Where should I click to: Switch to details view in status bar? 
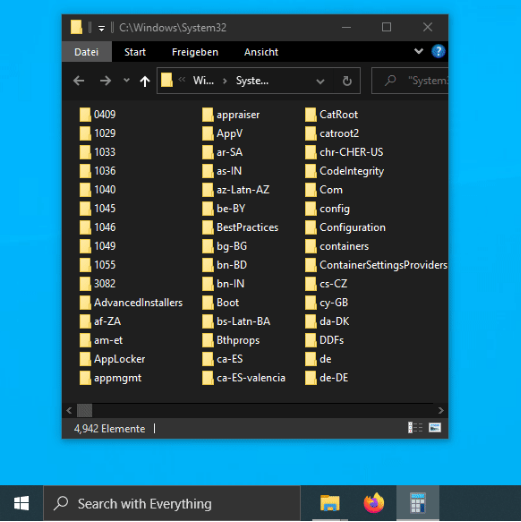[415, 427]
